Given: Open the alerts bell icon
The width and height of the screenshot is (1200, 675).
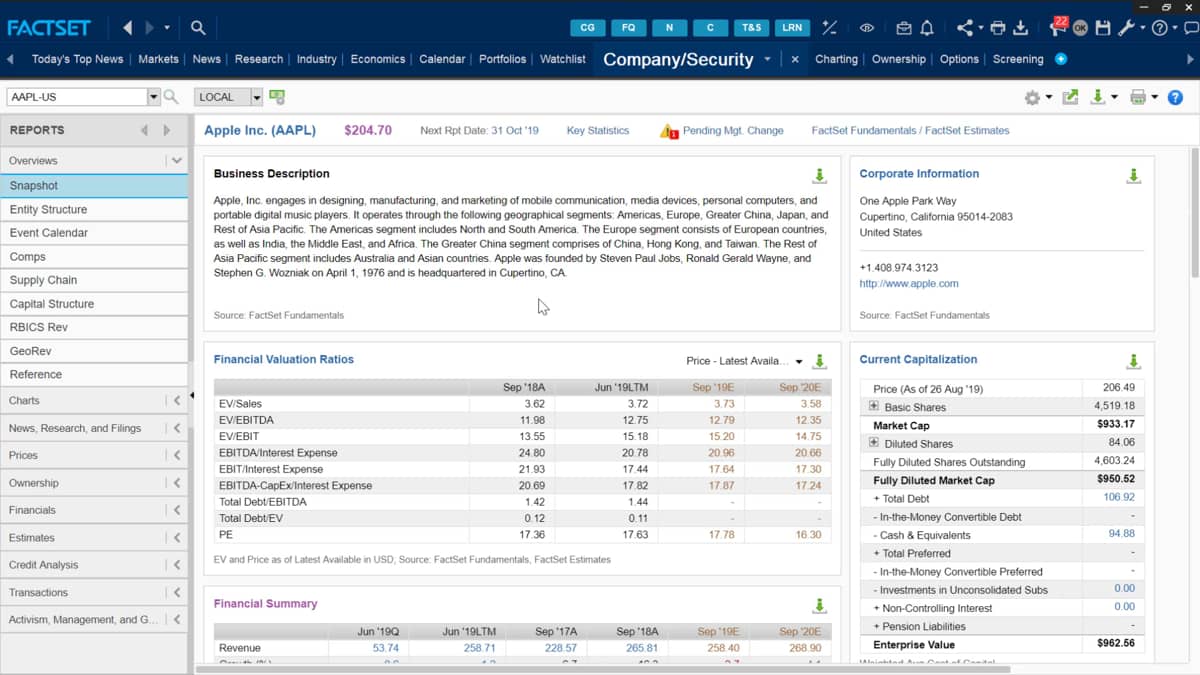Looking at the screenshot, I should point(927,28).
